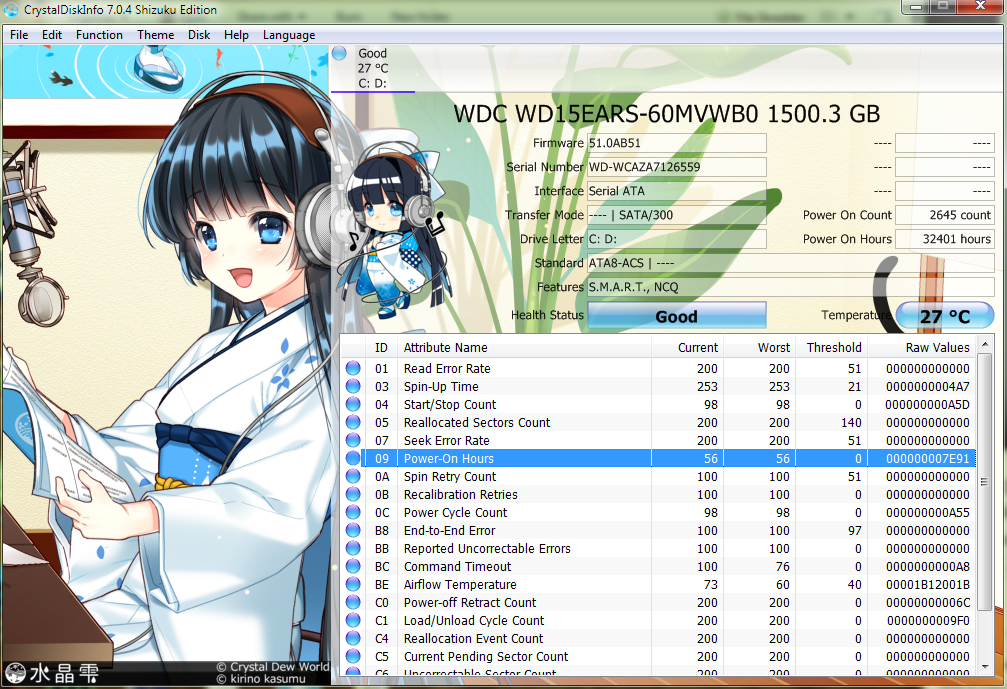Click the Features field S.M.A.R.T., NCQ
1007x689 pixels.
pyautogui.click(x=791, y=287)
